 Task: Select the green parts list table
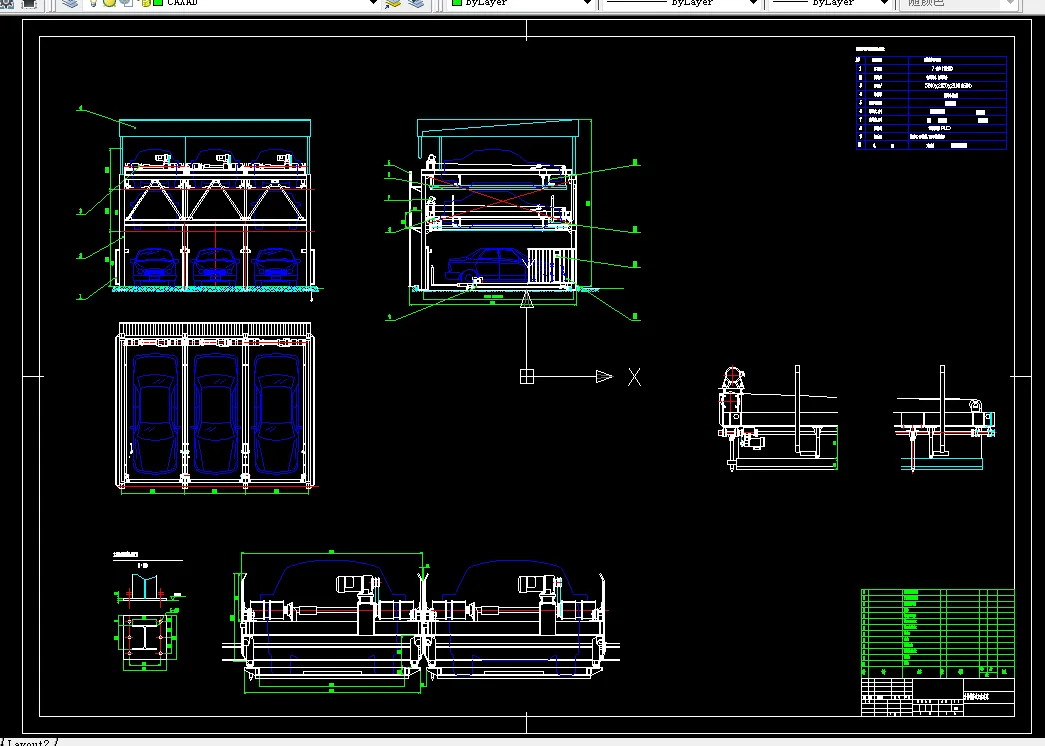click(x=938, y=633)
